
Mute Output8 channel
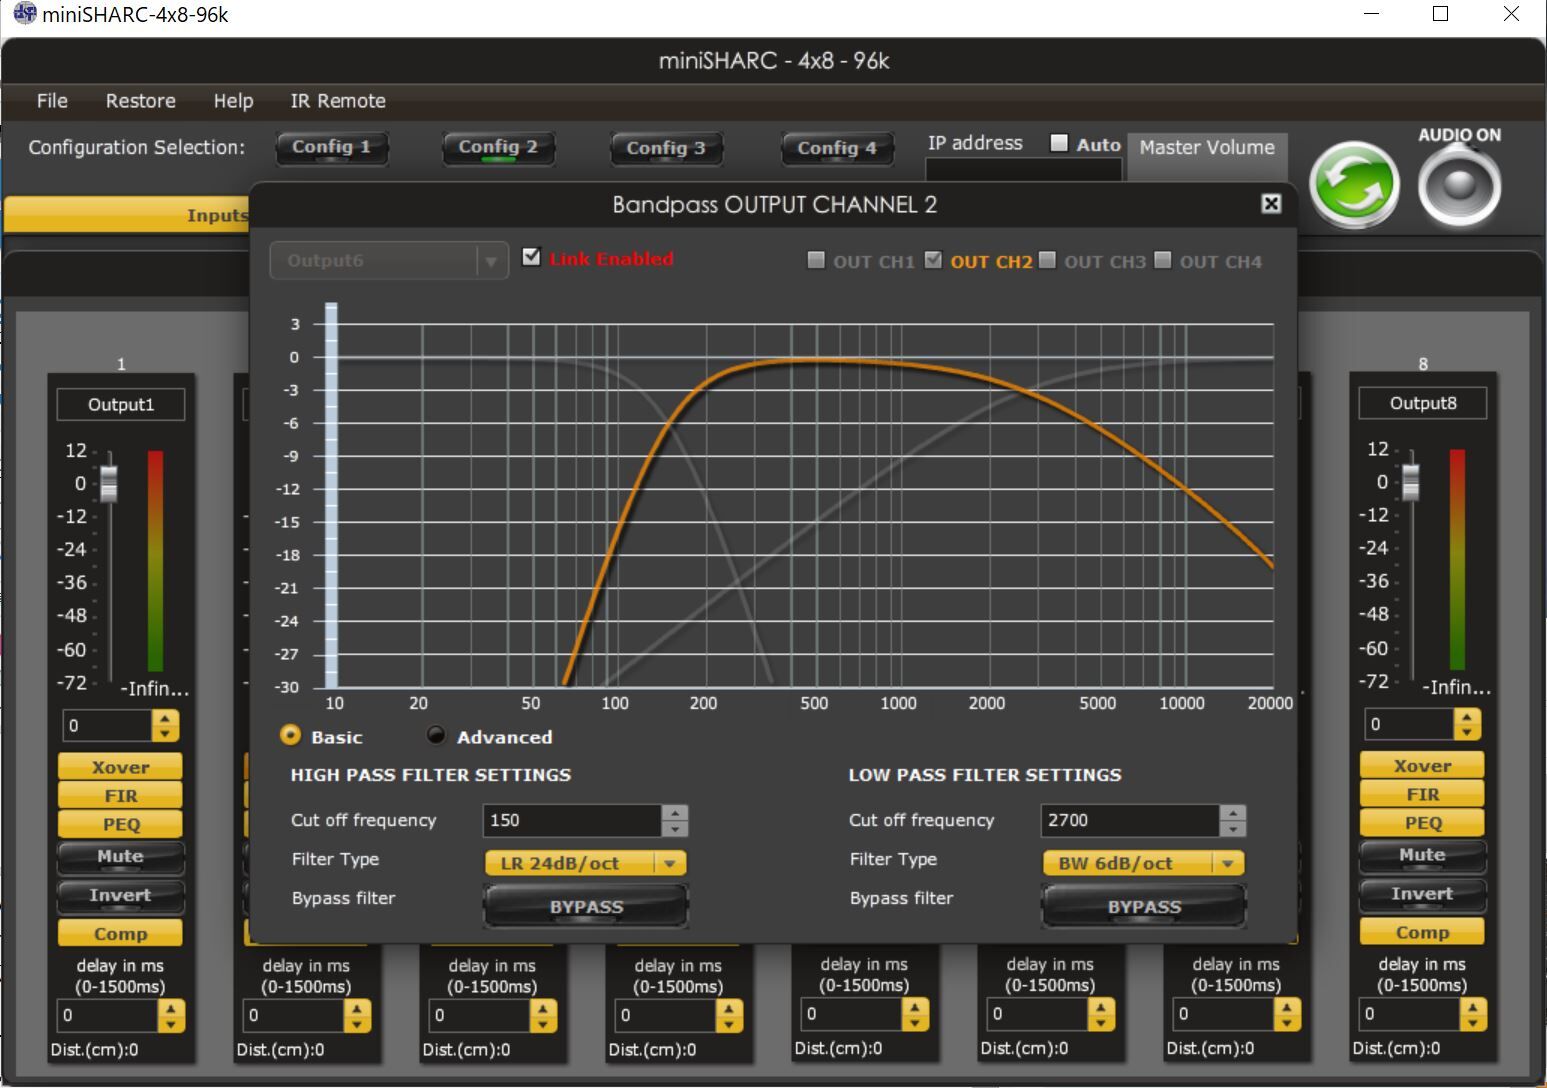[1422, 856]
